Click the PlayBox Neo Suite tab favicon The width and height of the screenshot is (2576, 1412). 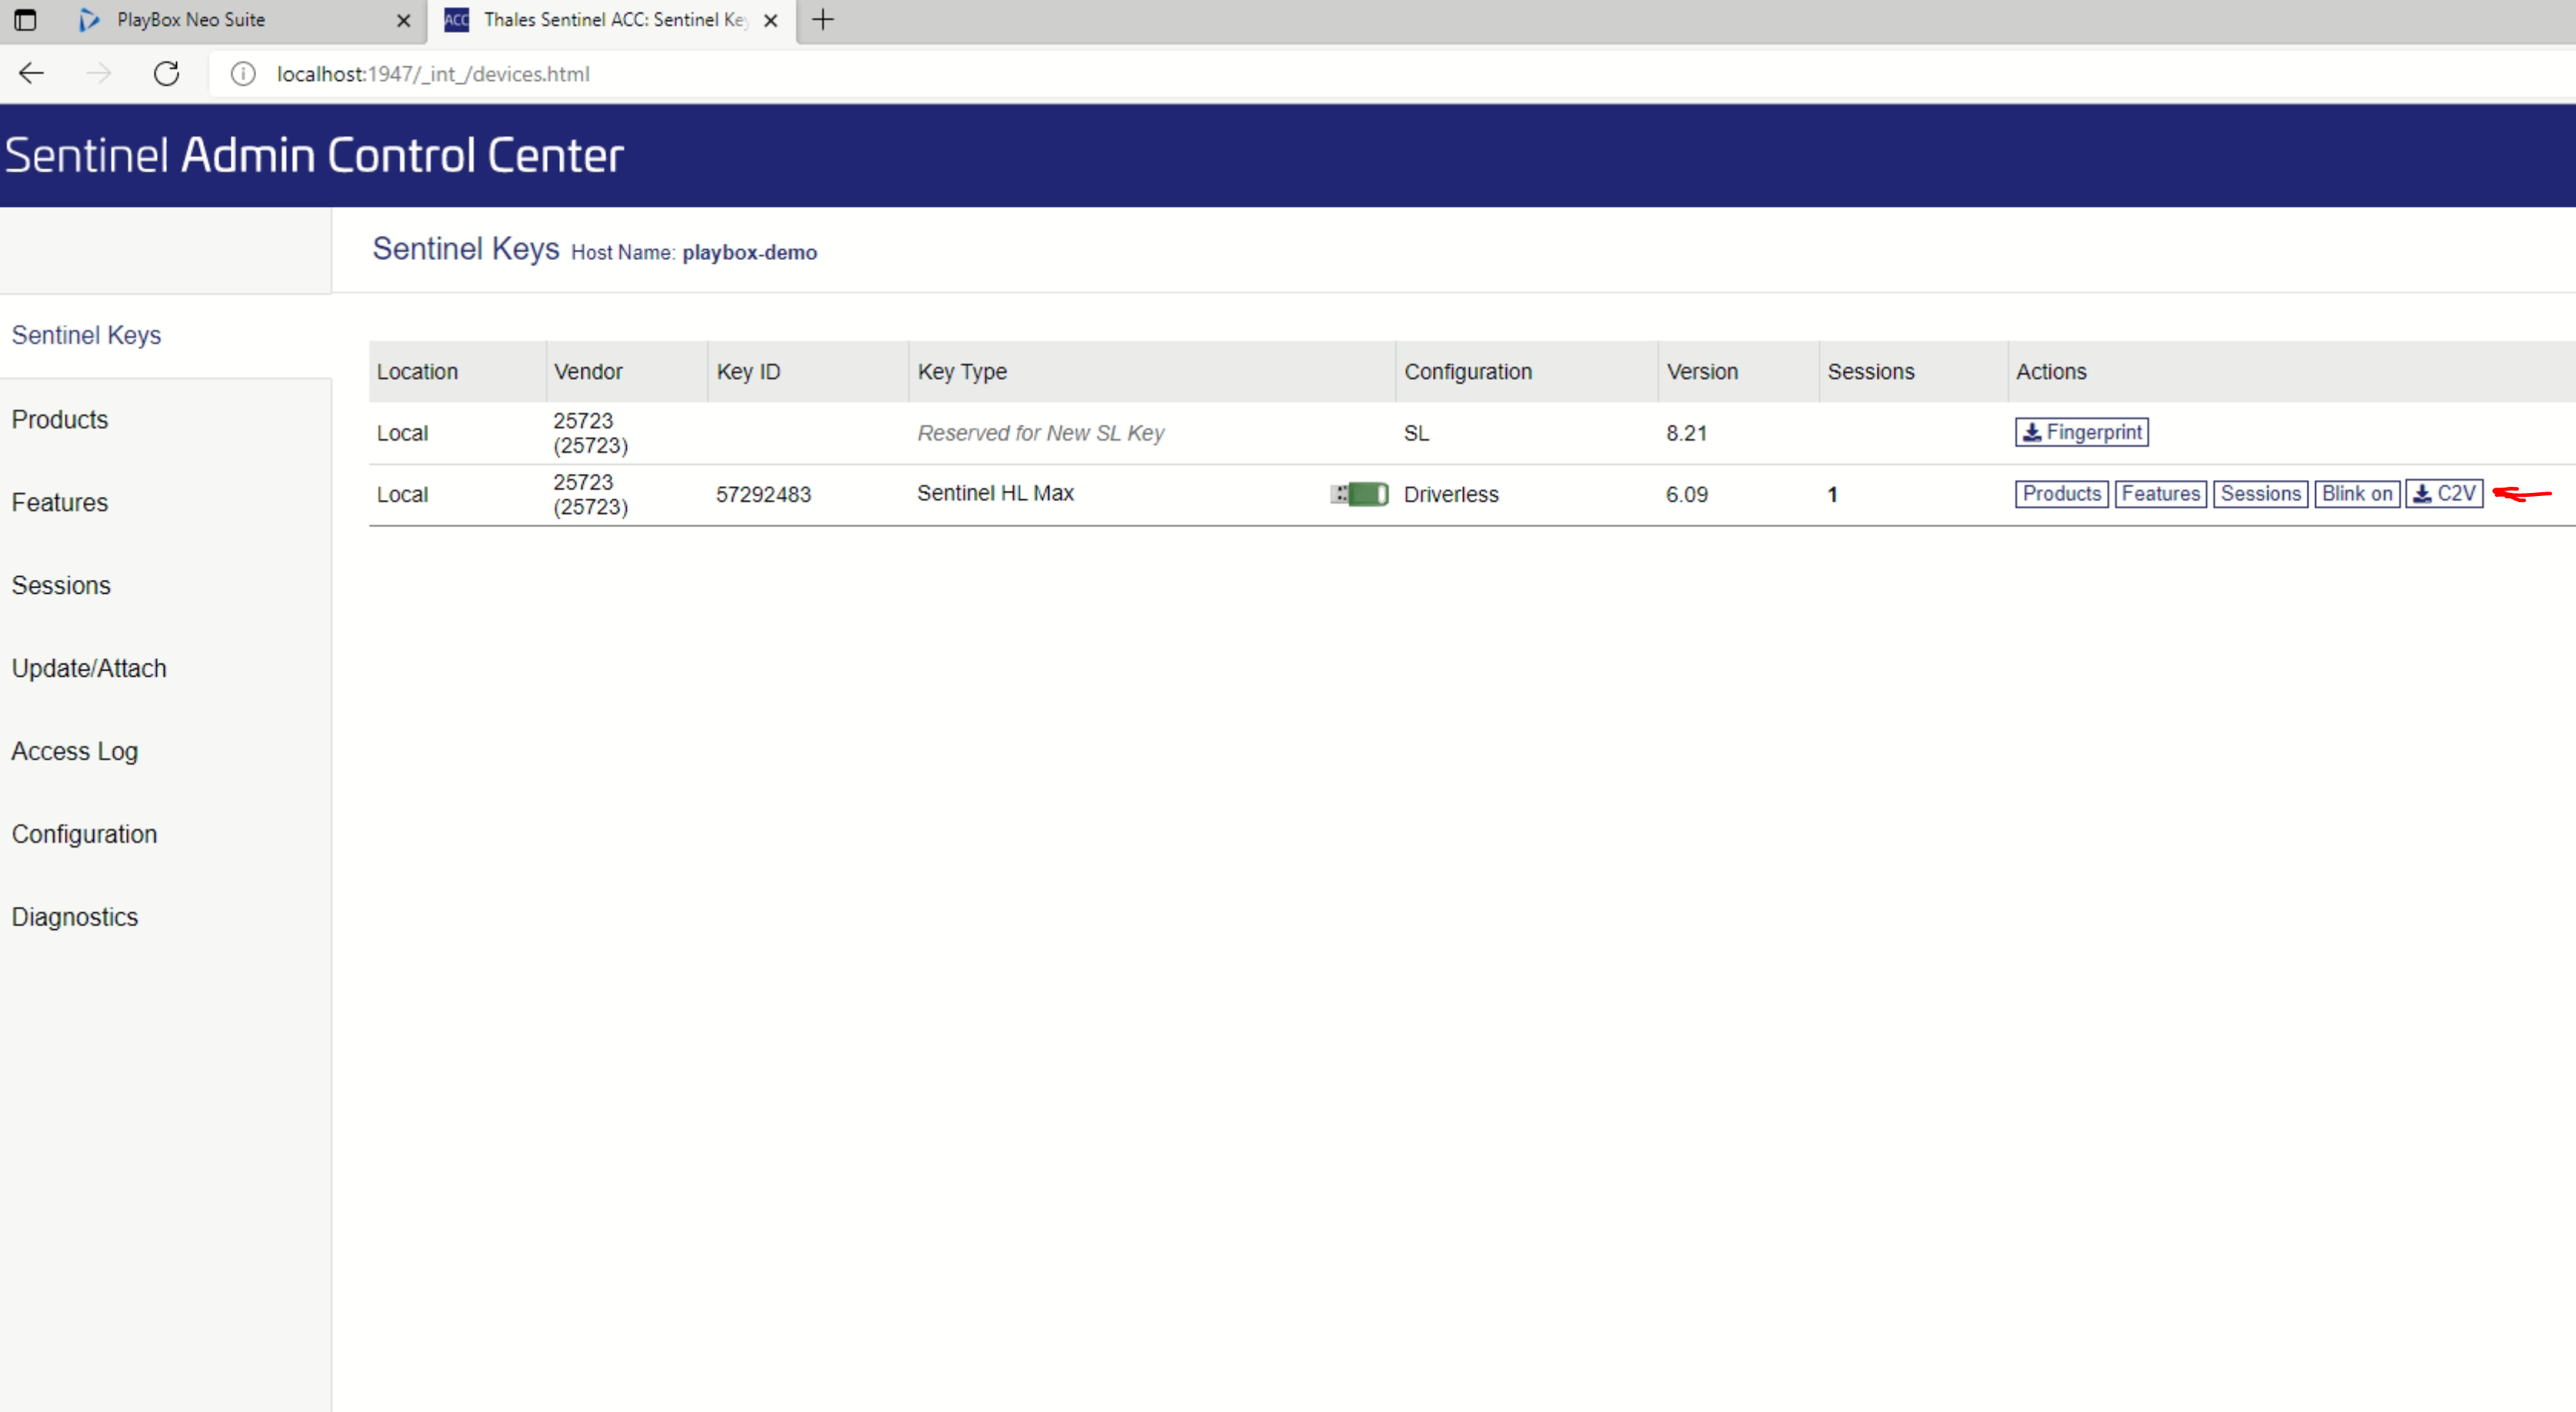90,20
